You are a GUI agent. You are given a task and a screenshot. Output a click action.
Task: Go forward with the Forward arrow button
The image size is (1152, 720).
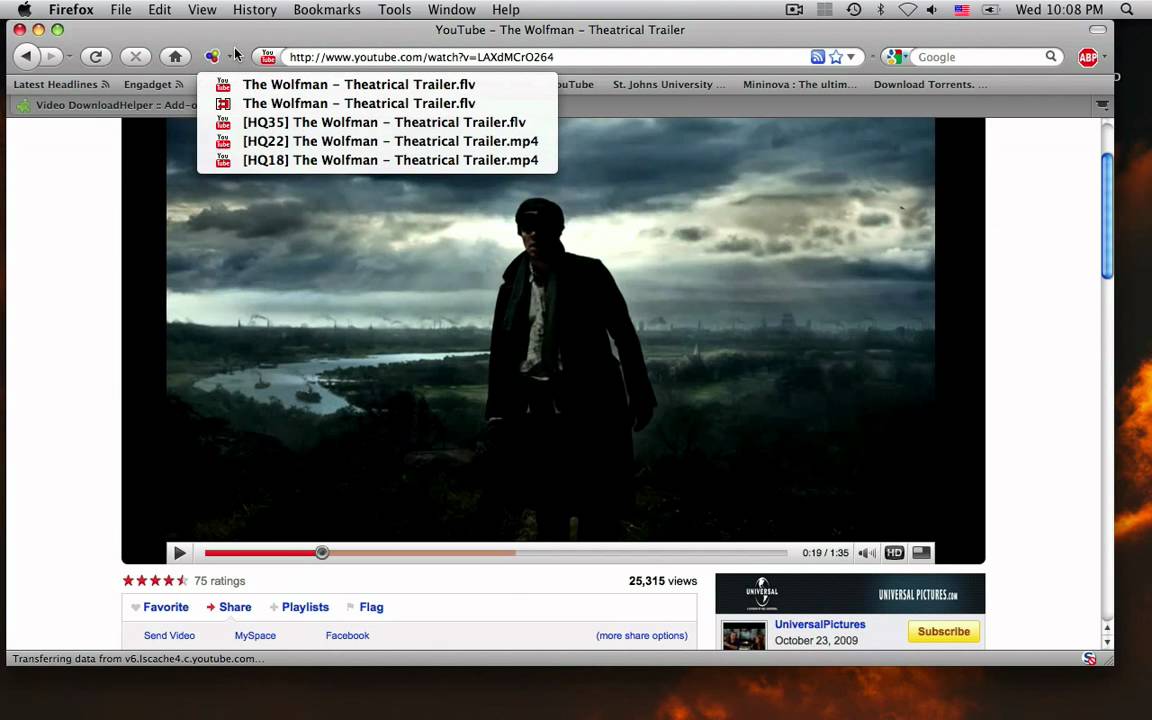point(50,57)
